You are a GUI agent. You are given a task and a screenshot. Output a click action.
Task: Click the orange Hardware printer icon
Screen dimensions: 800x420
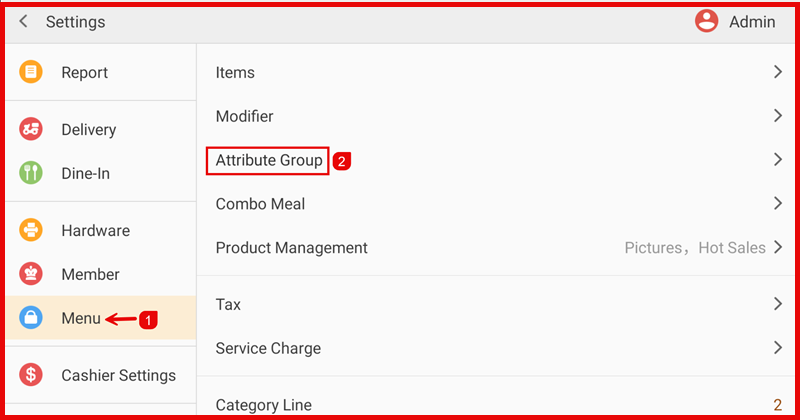[32, 231]
